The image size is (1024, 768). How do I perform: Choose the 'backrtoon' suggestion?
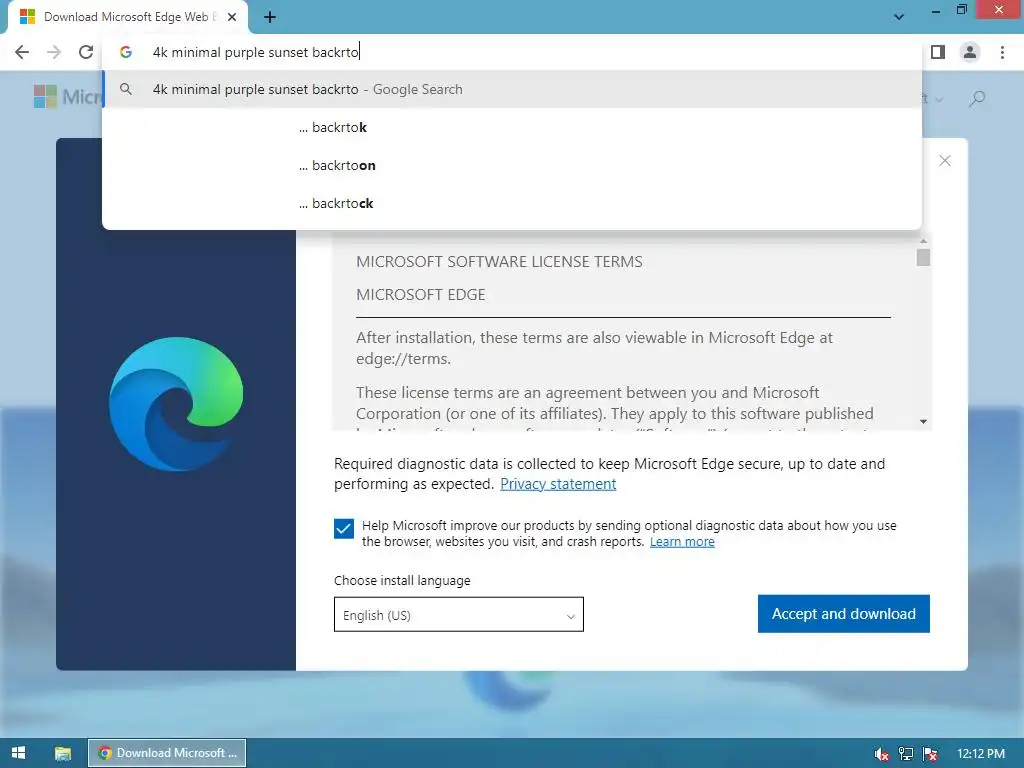click(512, 165)
